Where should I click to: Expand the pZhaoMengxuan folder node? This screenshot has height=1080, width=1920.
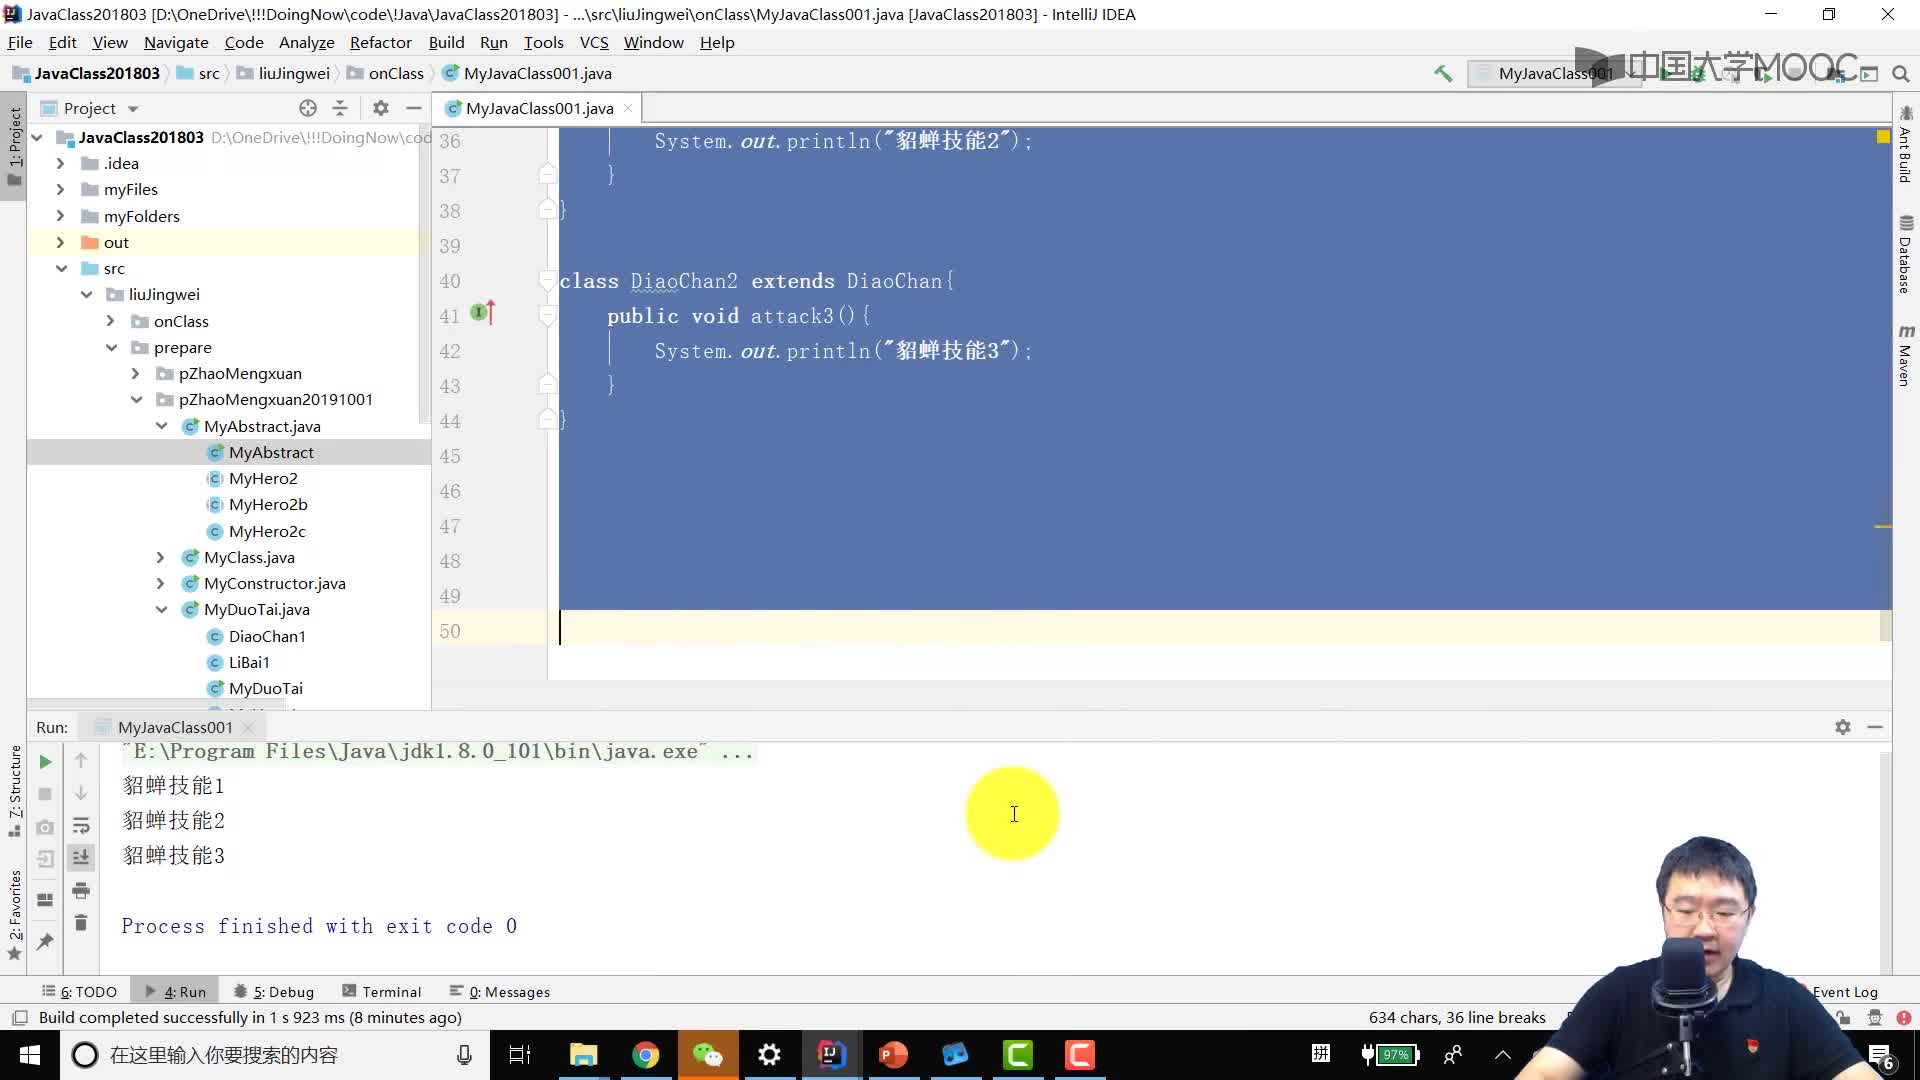click(x=137, y=373)
